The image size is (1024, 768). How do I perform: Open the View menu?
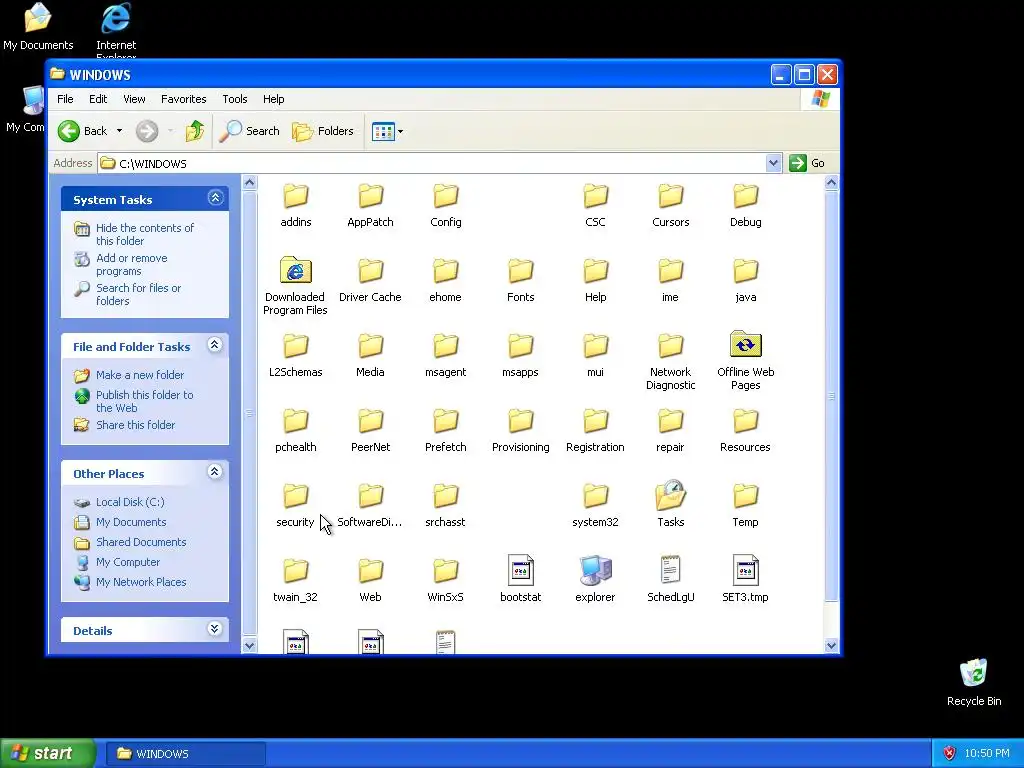point(135,99)
